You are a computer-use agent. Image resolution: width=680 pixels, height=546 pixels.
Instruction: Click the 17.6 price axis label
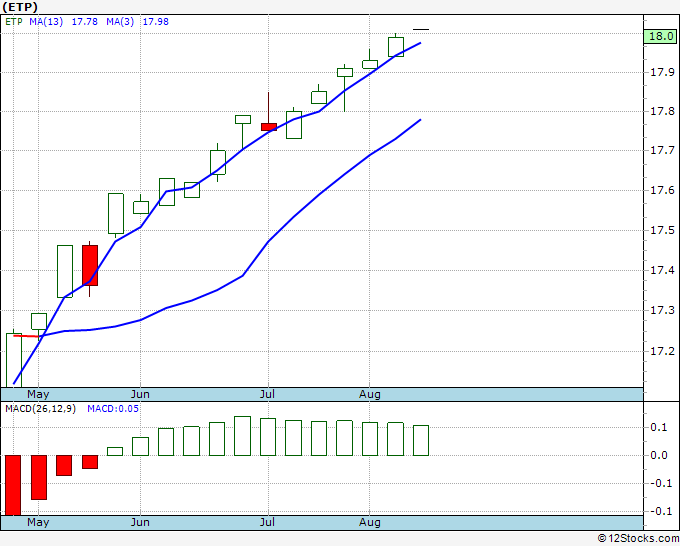tap(662, 190)
